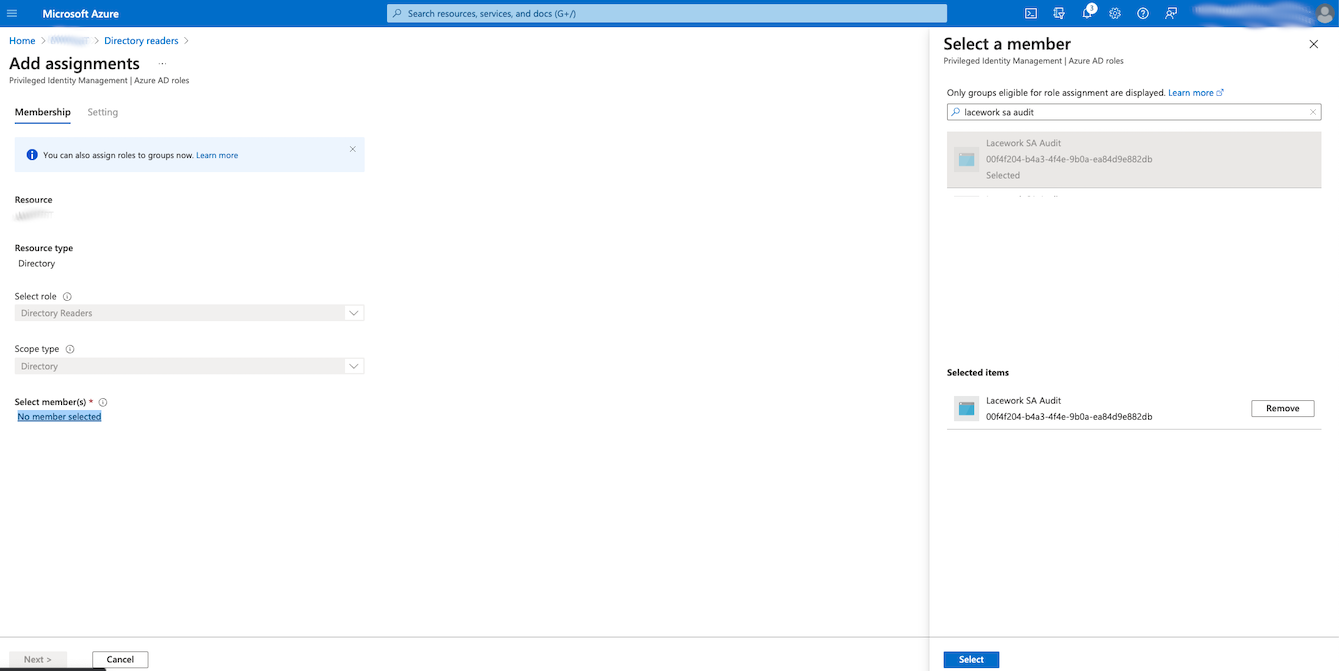This screenshot has height=671, width=1339.
Task: Open the Help question mark icon
Action: pos(1143,13)
